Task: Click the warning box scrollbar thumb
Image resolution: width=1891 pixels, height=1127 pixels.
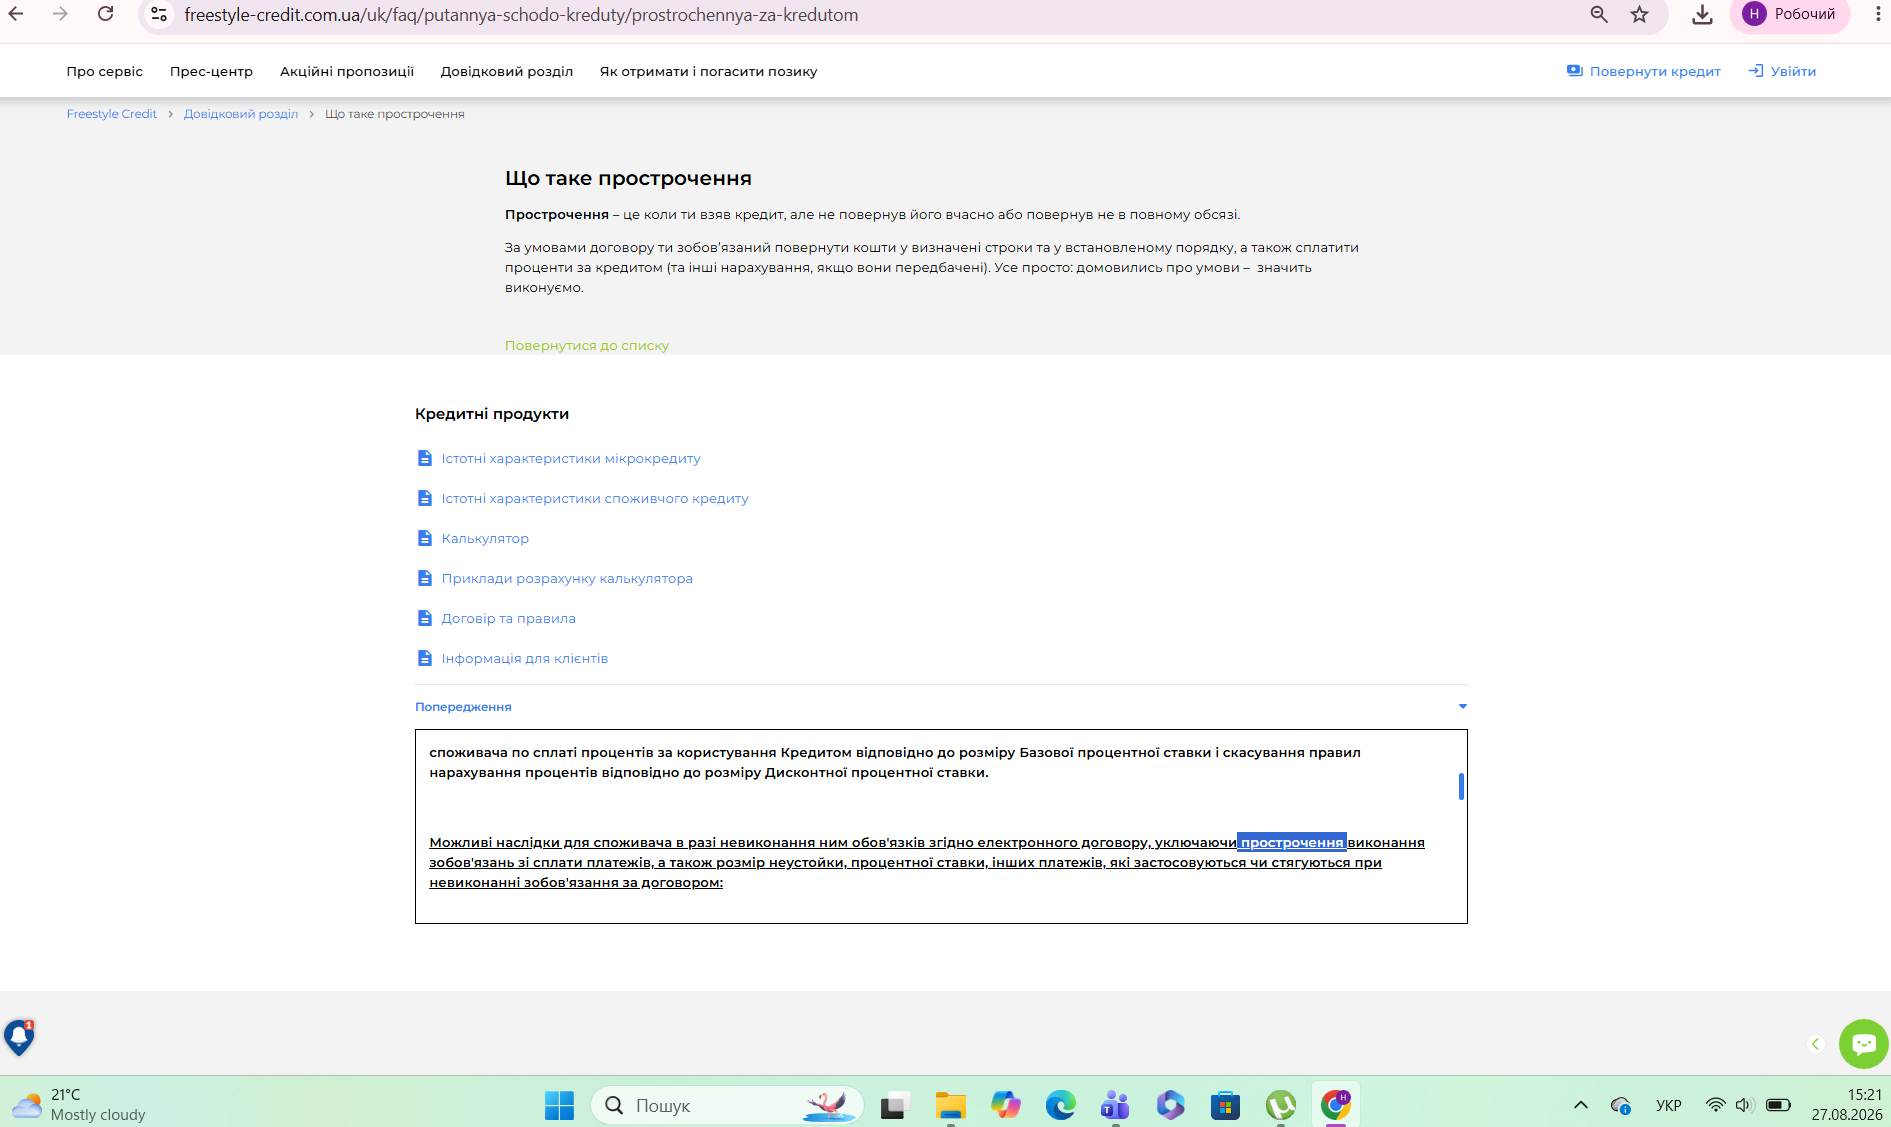Action: click(1461, 786)
